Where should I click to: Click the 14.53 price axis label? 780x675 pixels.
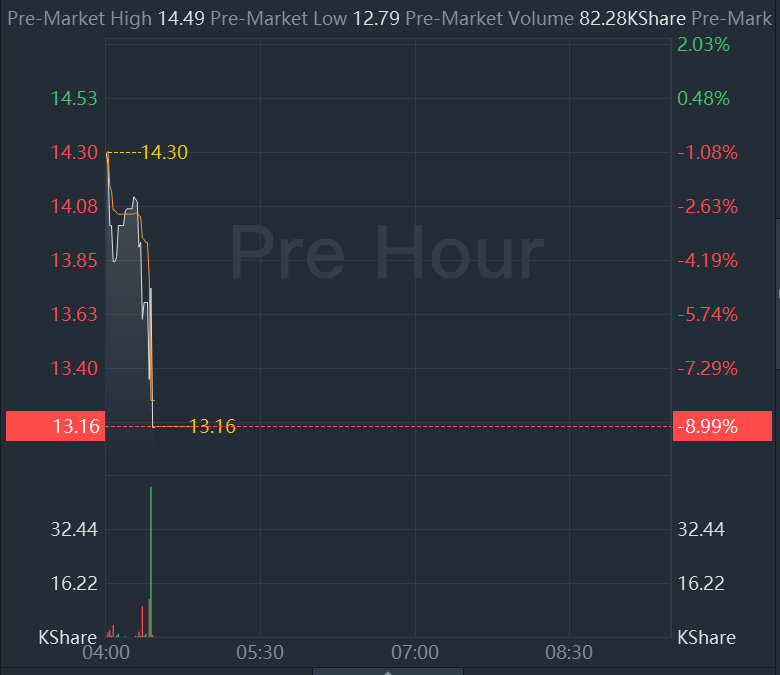tap(74, 98)
